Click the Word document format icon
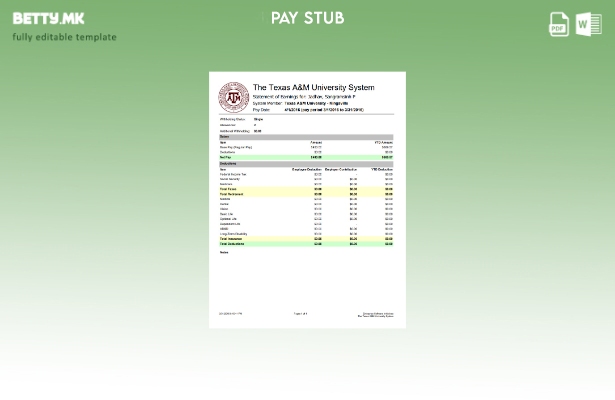The height and width of the screenshot is (400, 615). [x=588, y=24]
